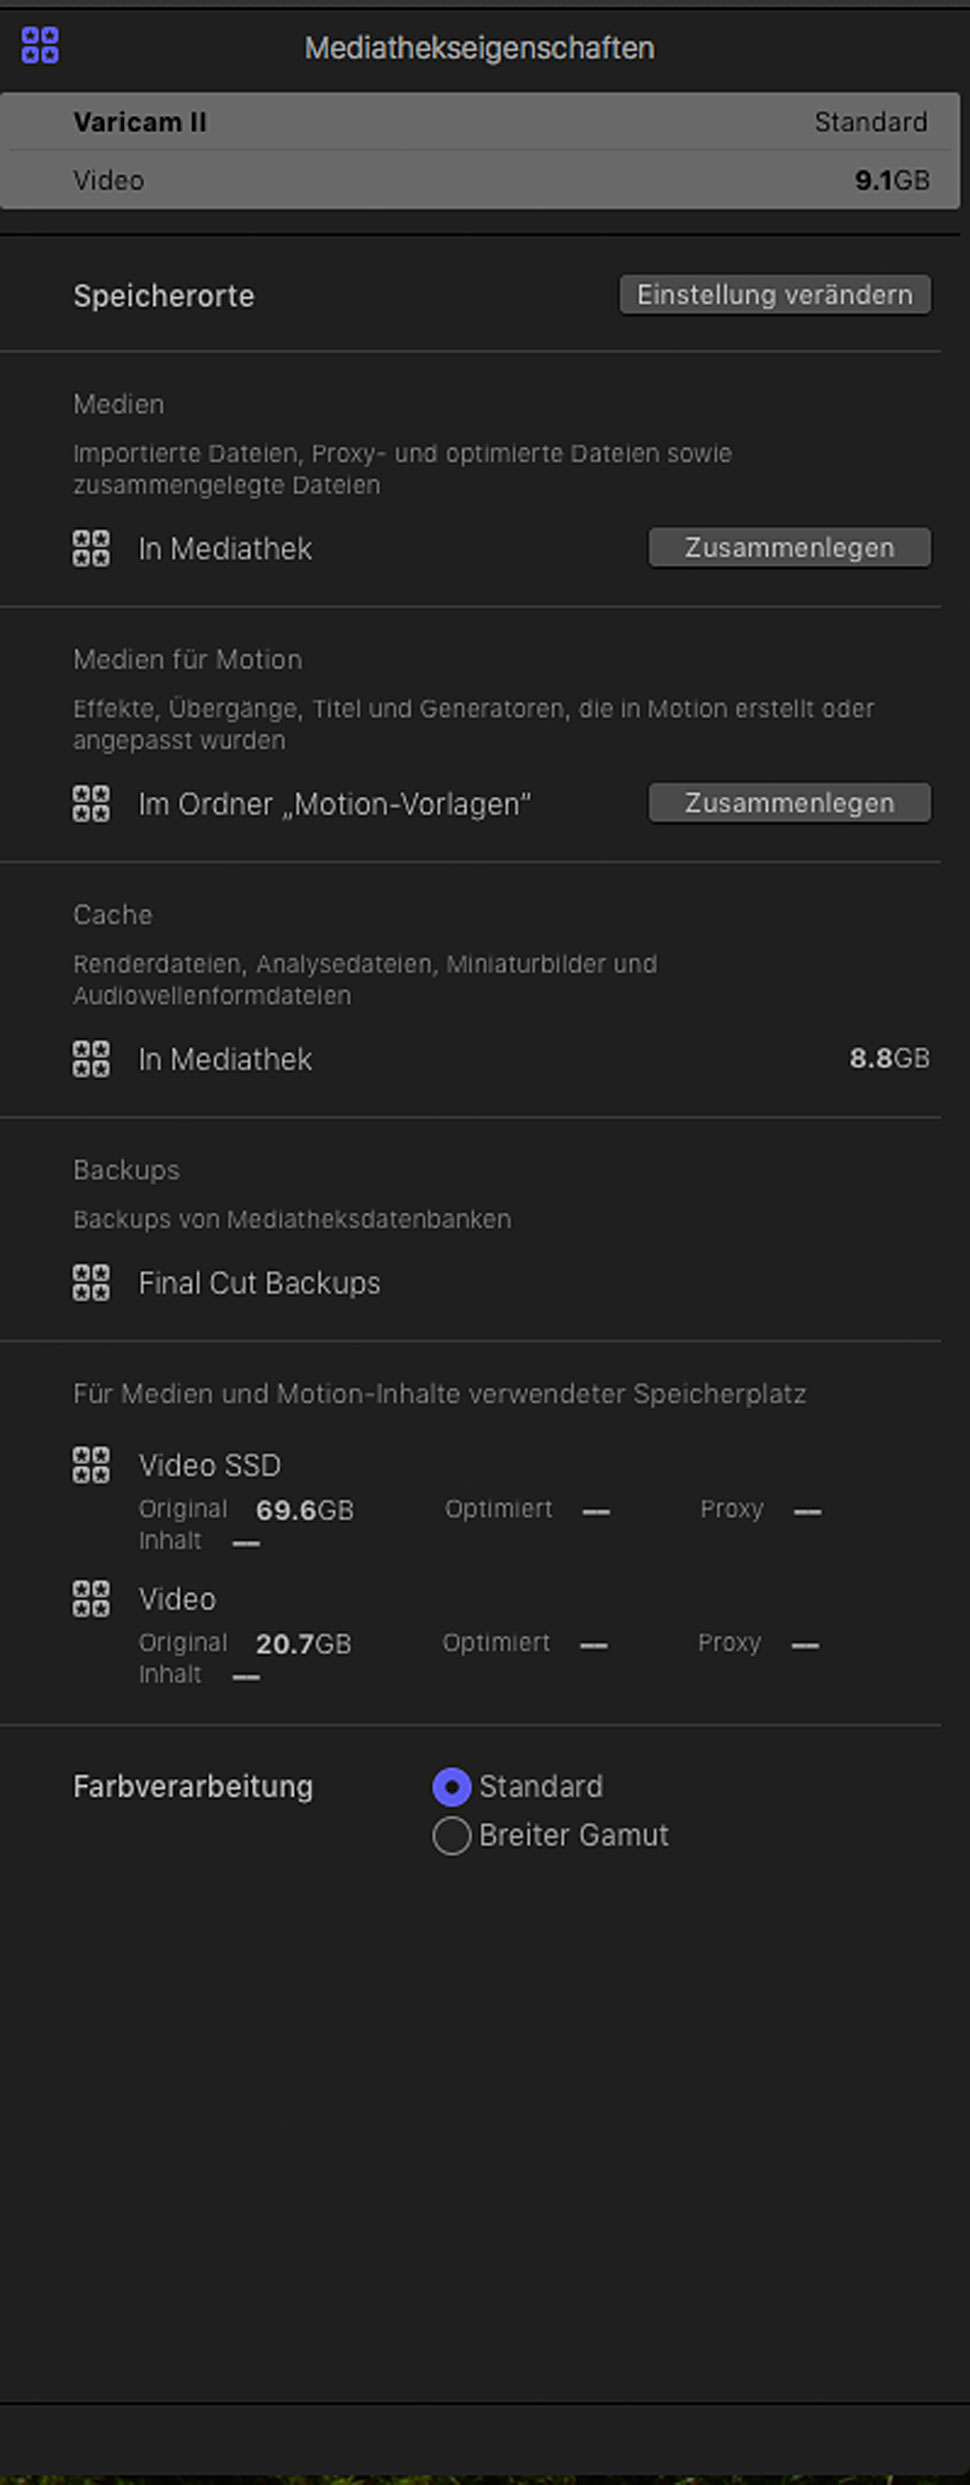Click the 69.6GB original media size
Screen dimensions: 970x2485
305,1510
